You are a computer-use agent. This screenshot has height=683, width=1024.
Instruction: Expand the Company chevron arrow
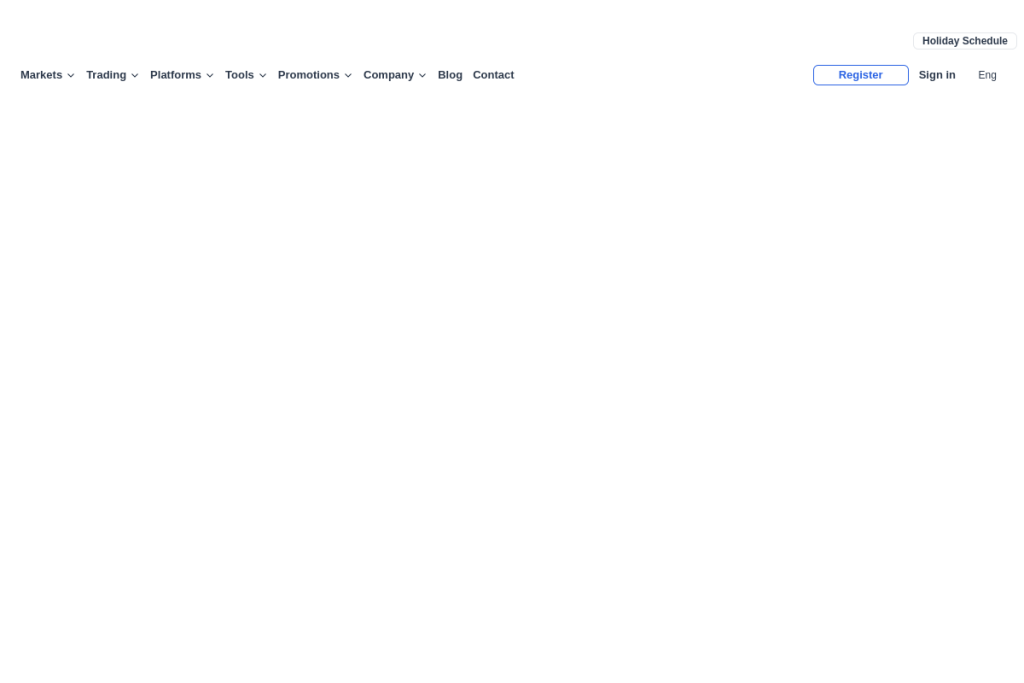423,76
